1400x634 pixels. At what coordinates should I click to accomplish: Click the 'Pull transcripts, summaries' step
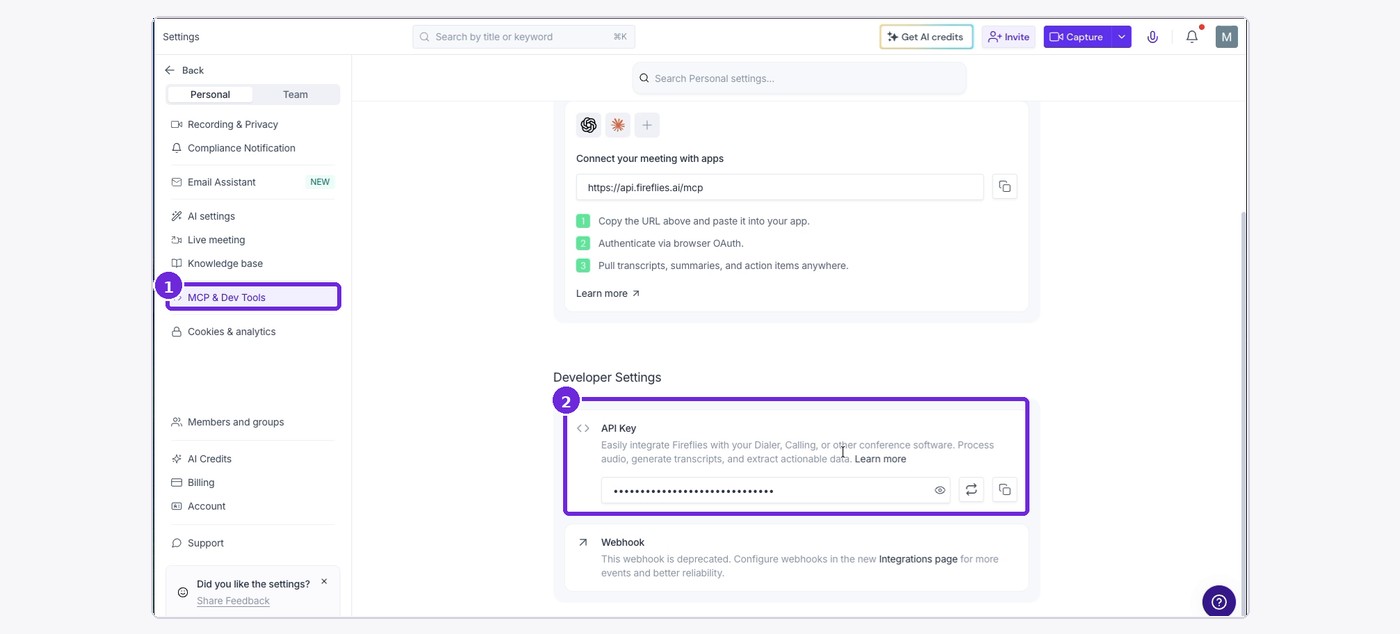[723, 266]
